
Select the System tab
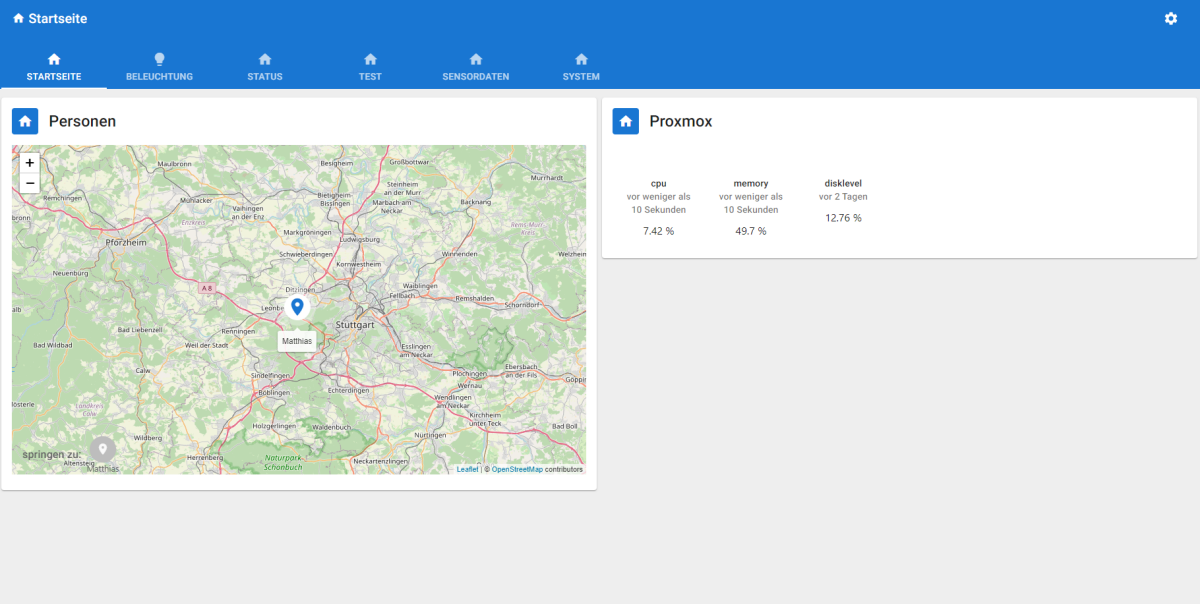581,67
